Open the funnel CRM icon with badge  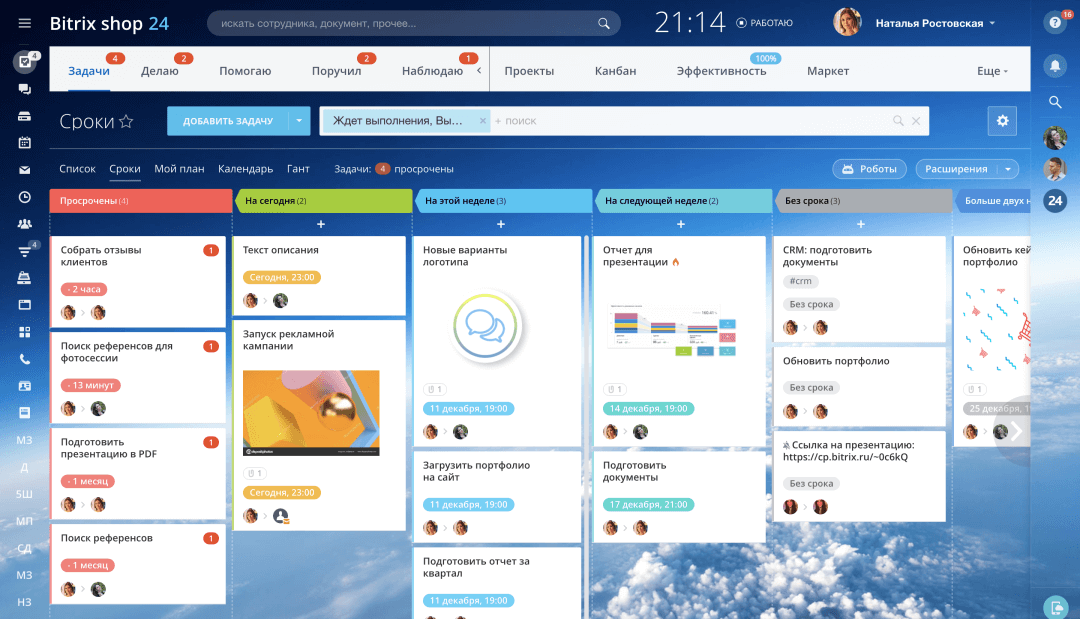24,251
